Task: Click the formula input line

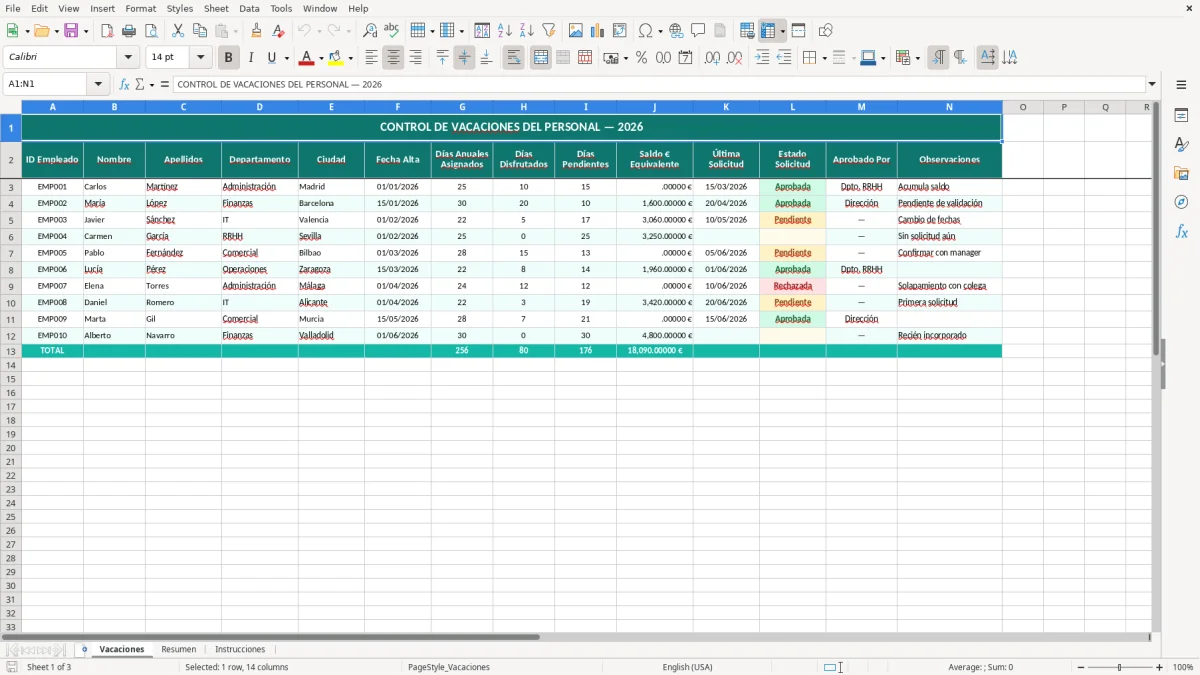Action: 659,84
